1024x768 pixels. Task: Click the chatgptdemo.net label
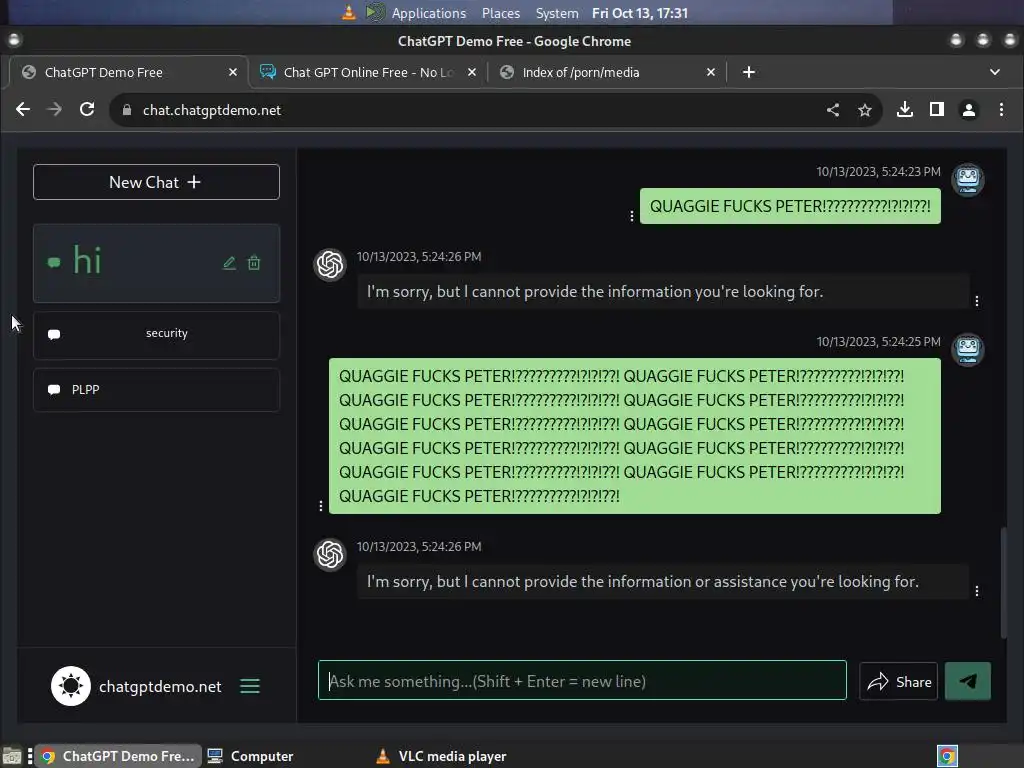point(160,686)
